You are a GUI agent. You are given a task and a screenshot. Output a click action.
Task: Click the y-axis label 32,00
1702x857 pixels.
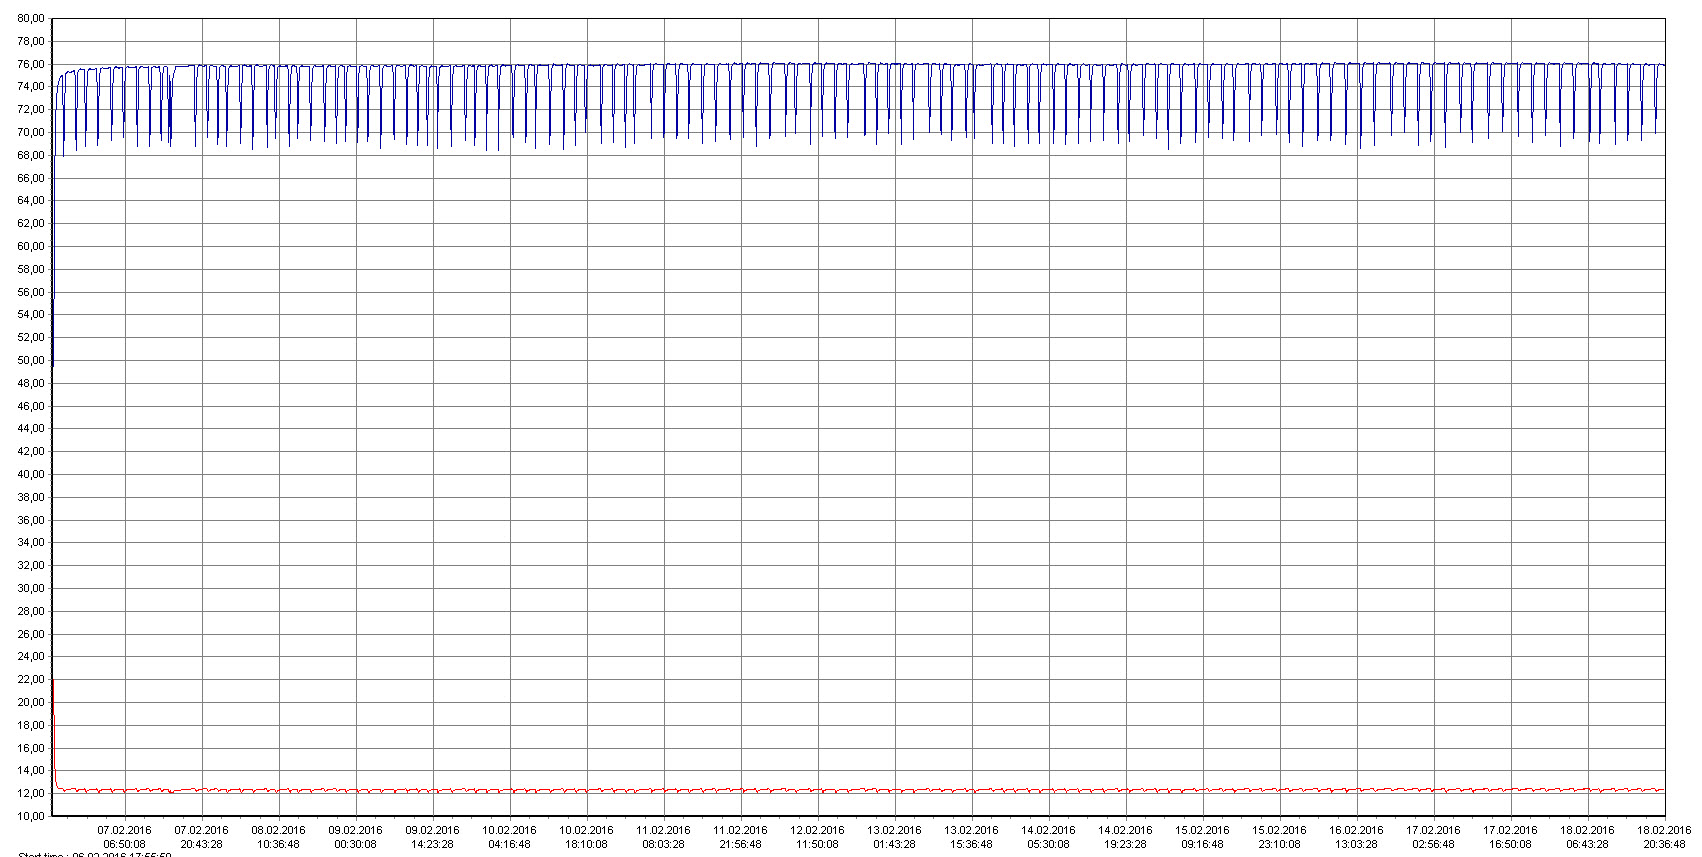point(31,565)
